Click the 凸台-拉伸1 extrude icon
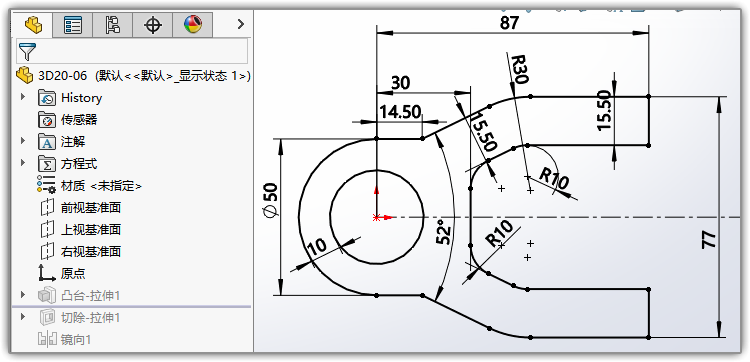Image resolution: width=750 pixels, height=362 pixels. click(x=46, y=295)
